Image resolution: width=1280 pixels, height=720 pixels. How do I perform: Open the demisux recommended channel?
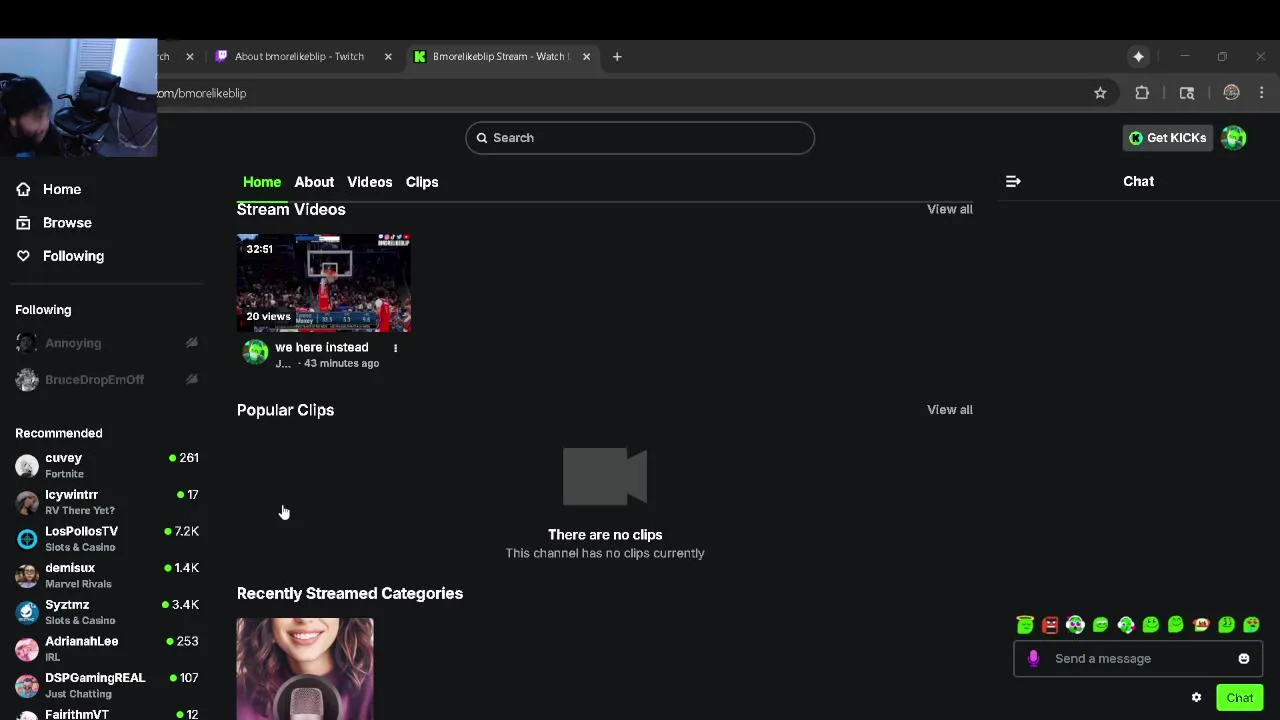pos(107,575)
